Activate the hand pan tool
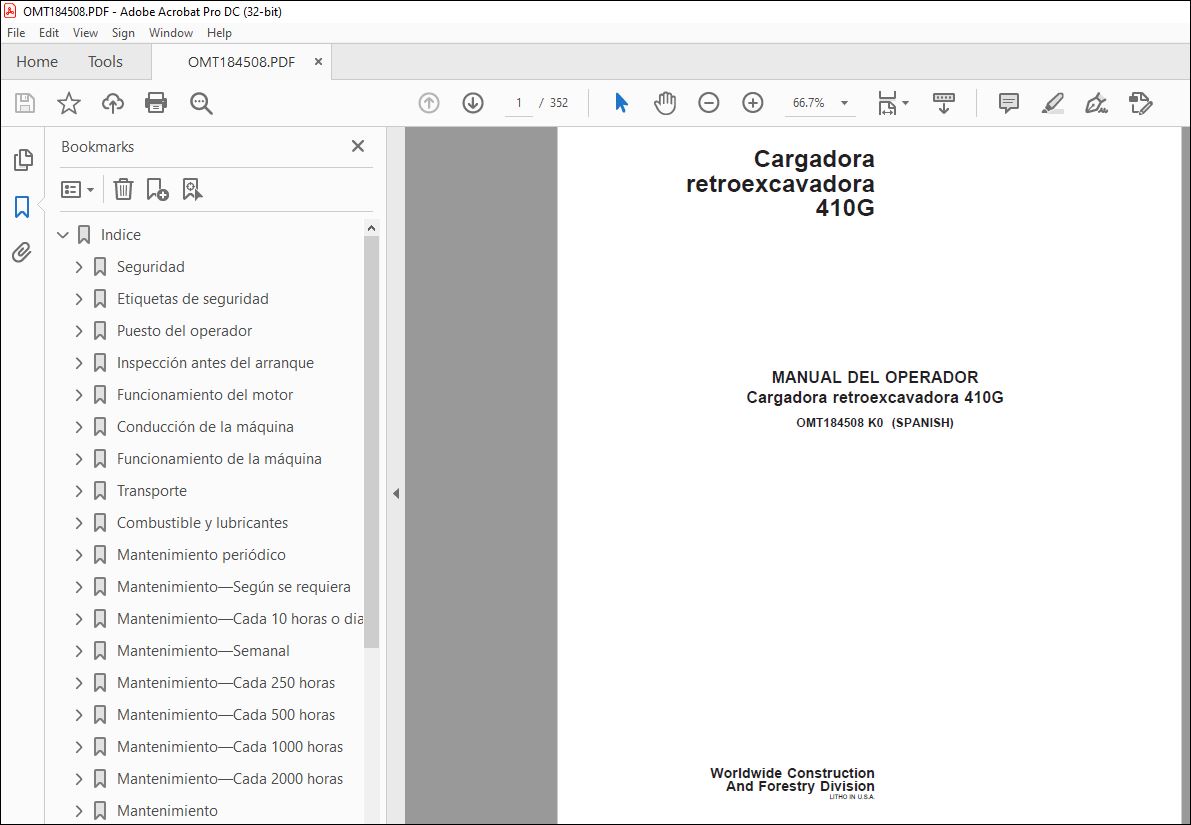The width and height of the screenshot is (1191, 825). (x=665, y=103)
